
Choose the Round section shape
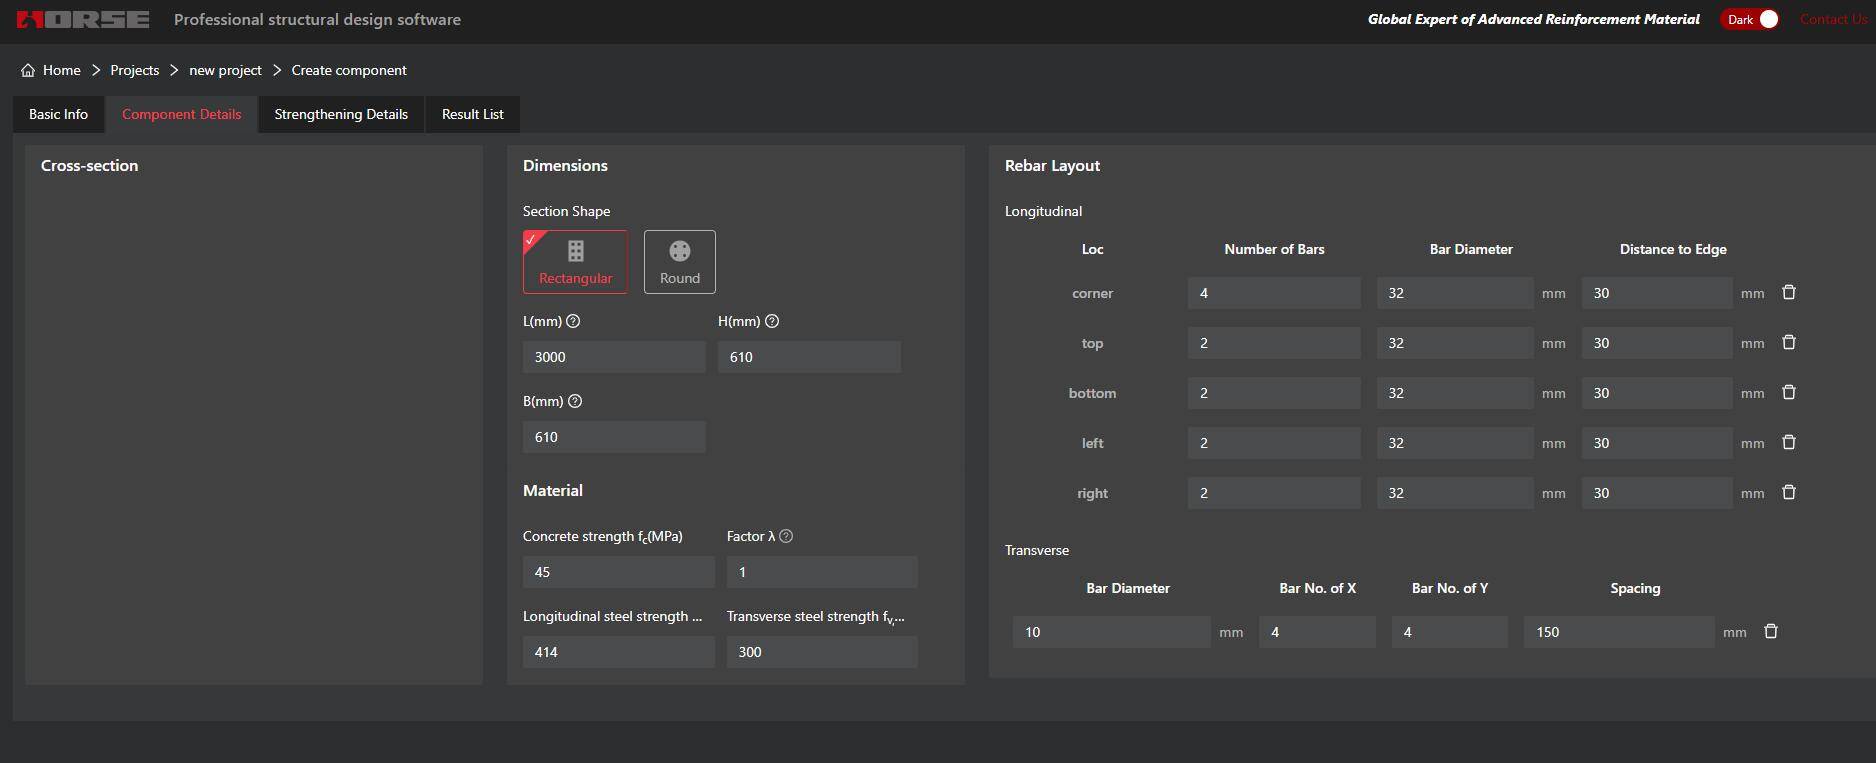pos(679,262)
